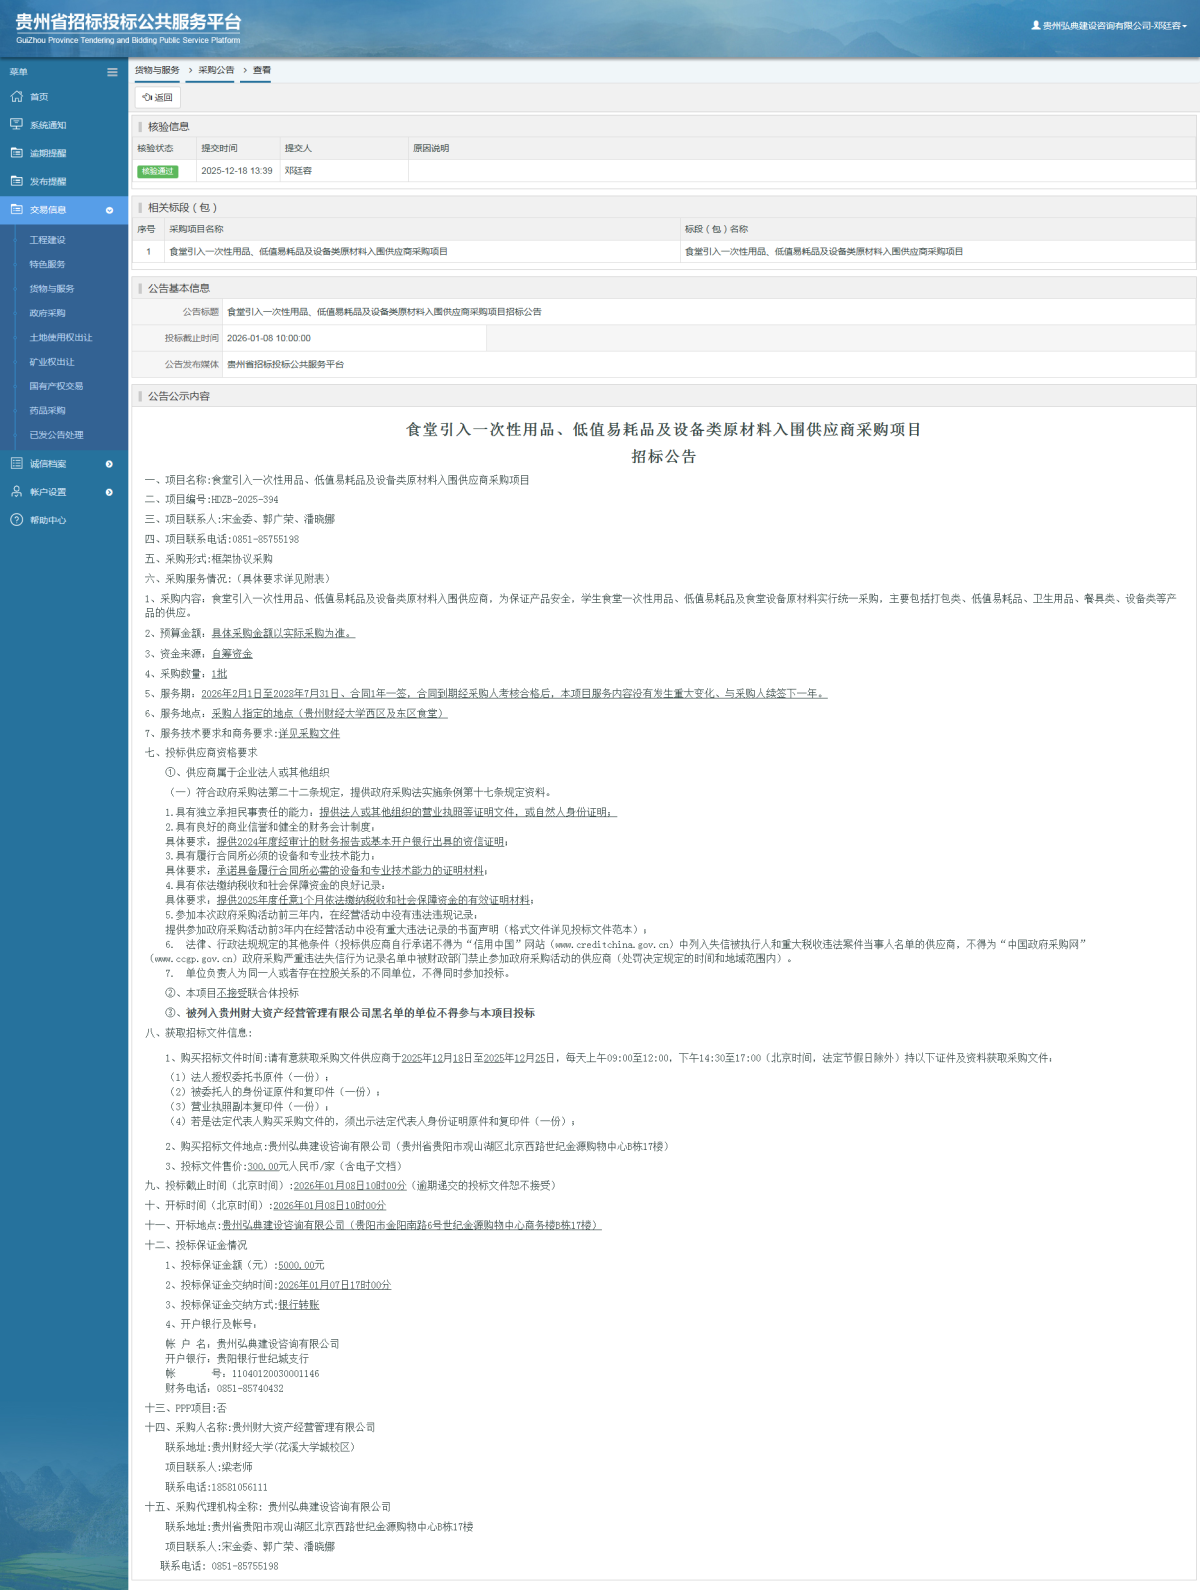Collapse the 交易信息 menu arrow
This screenshot has height=1590, width=1200.
[x=109, y=210]
